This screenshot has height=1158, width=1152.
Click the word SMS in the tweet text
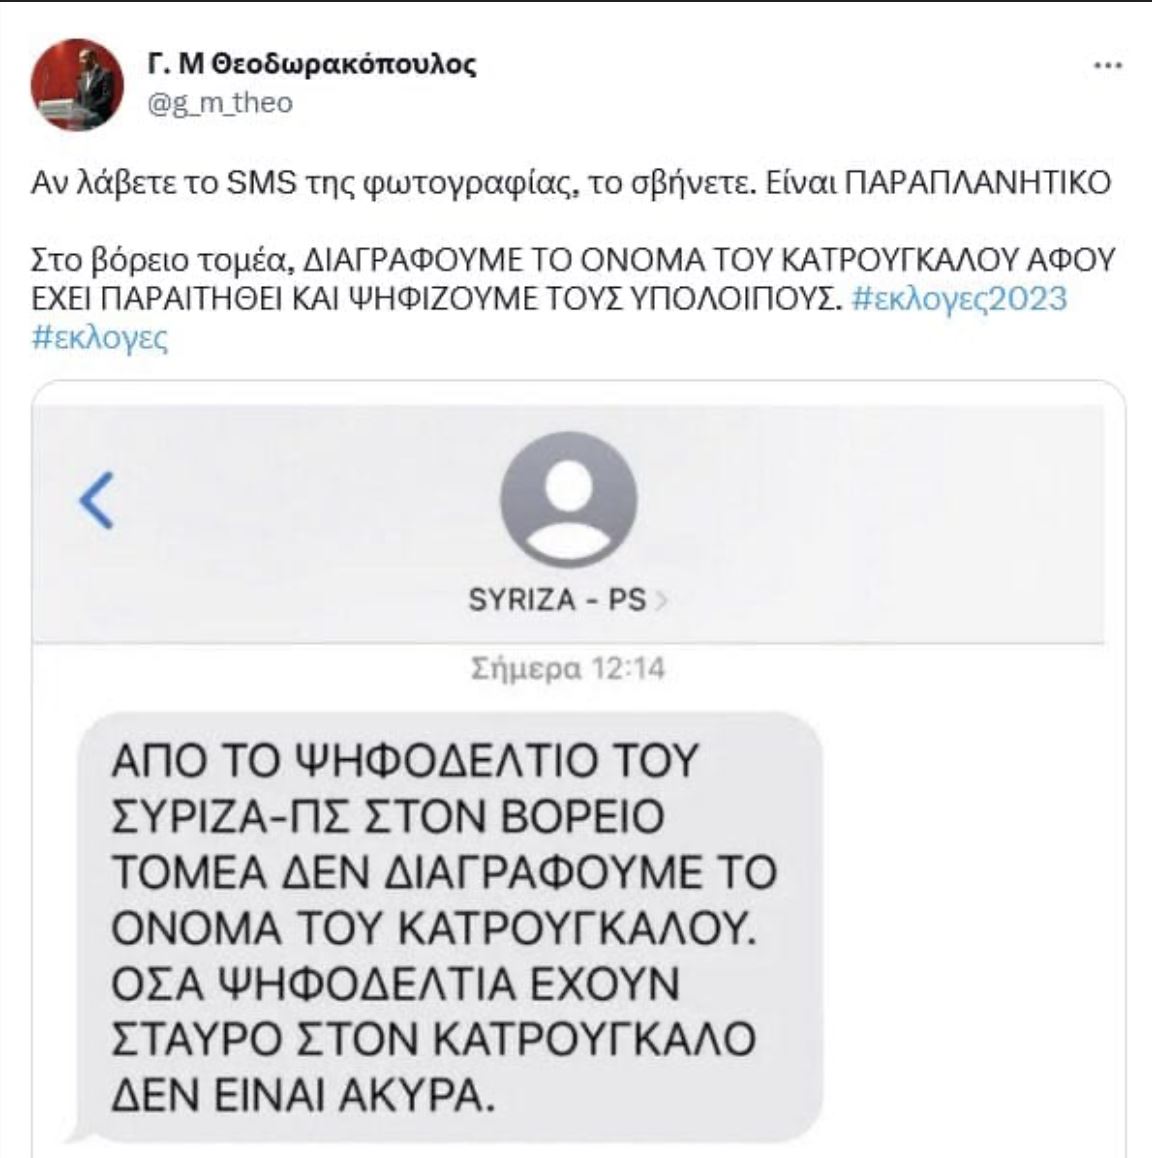tap(261, 183)
